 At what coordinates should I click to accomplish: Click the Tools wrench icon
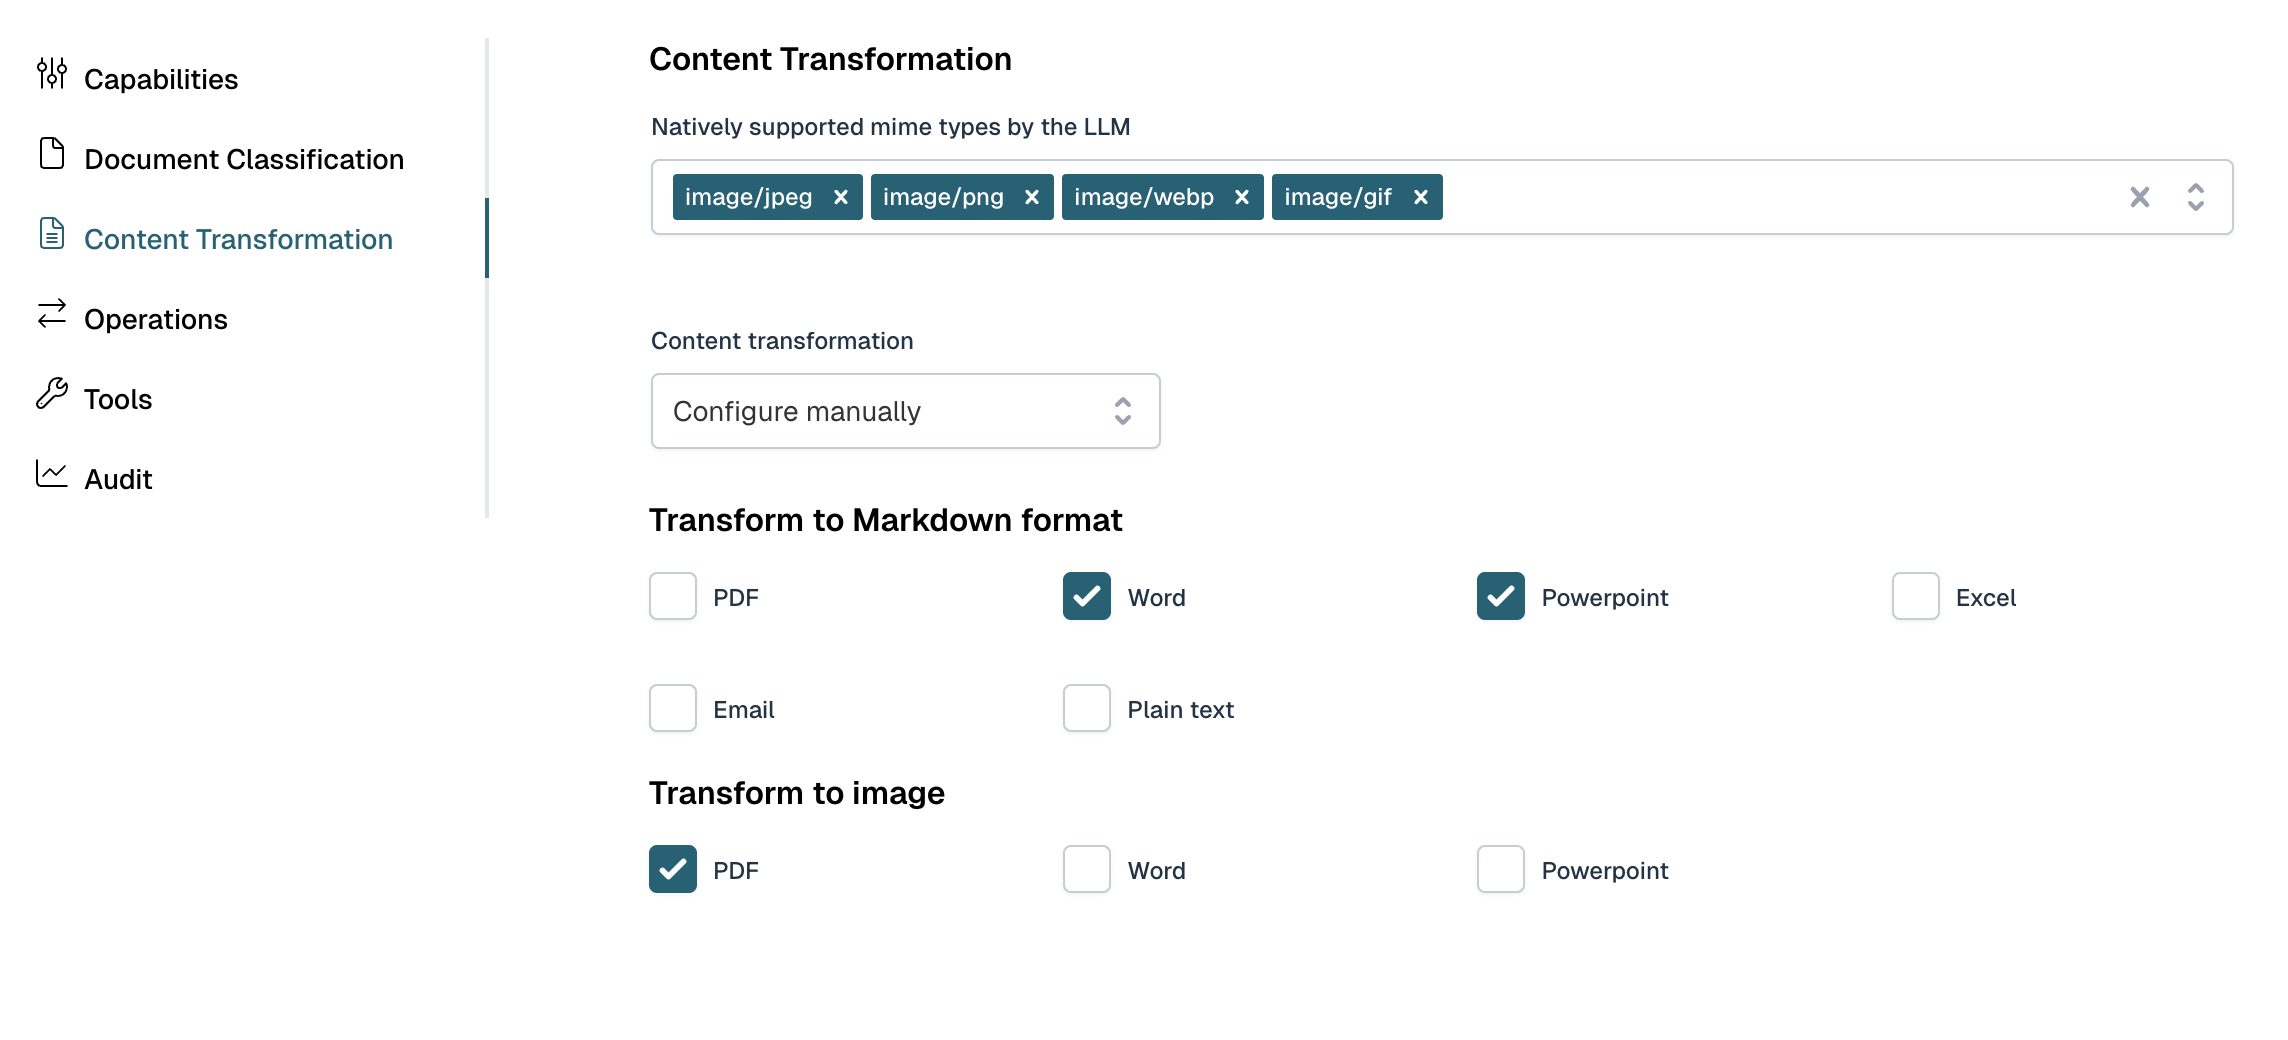[51, 395]
